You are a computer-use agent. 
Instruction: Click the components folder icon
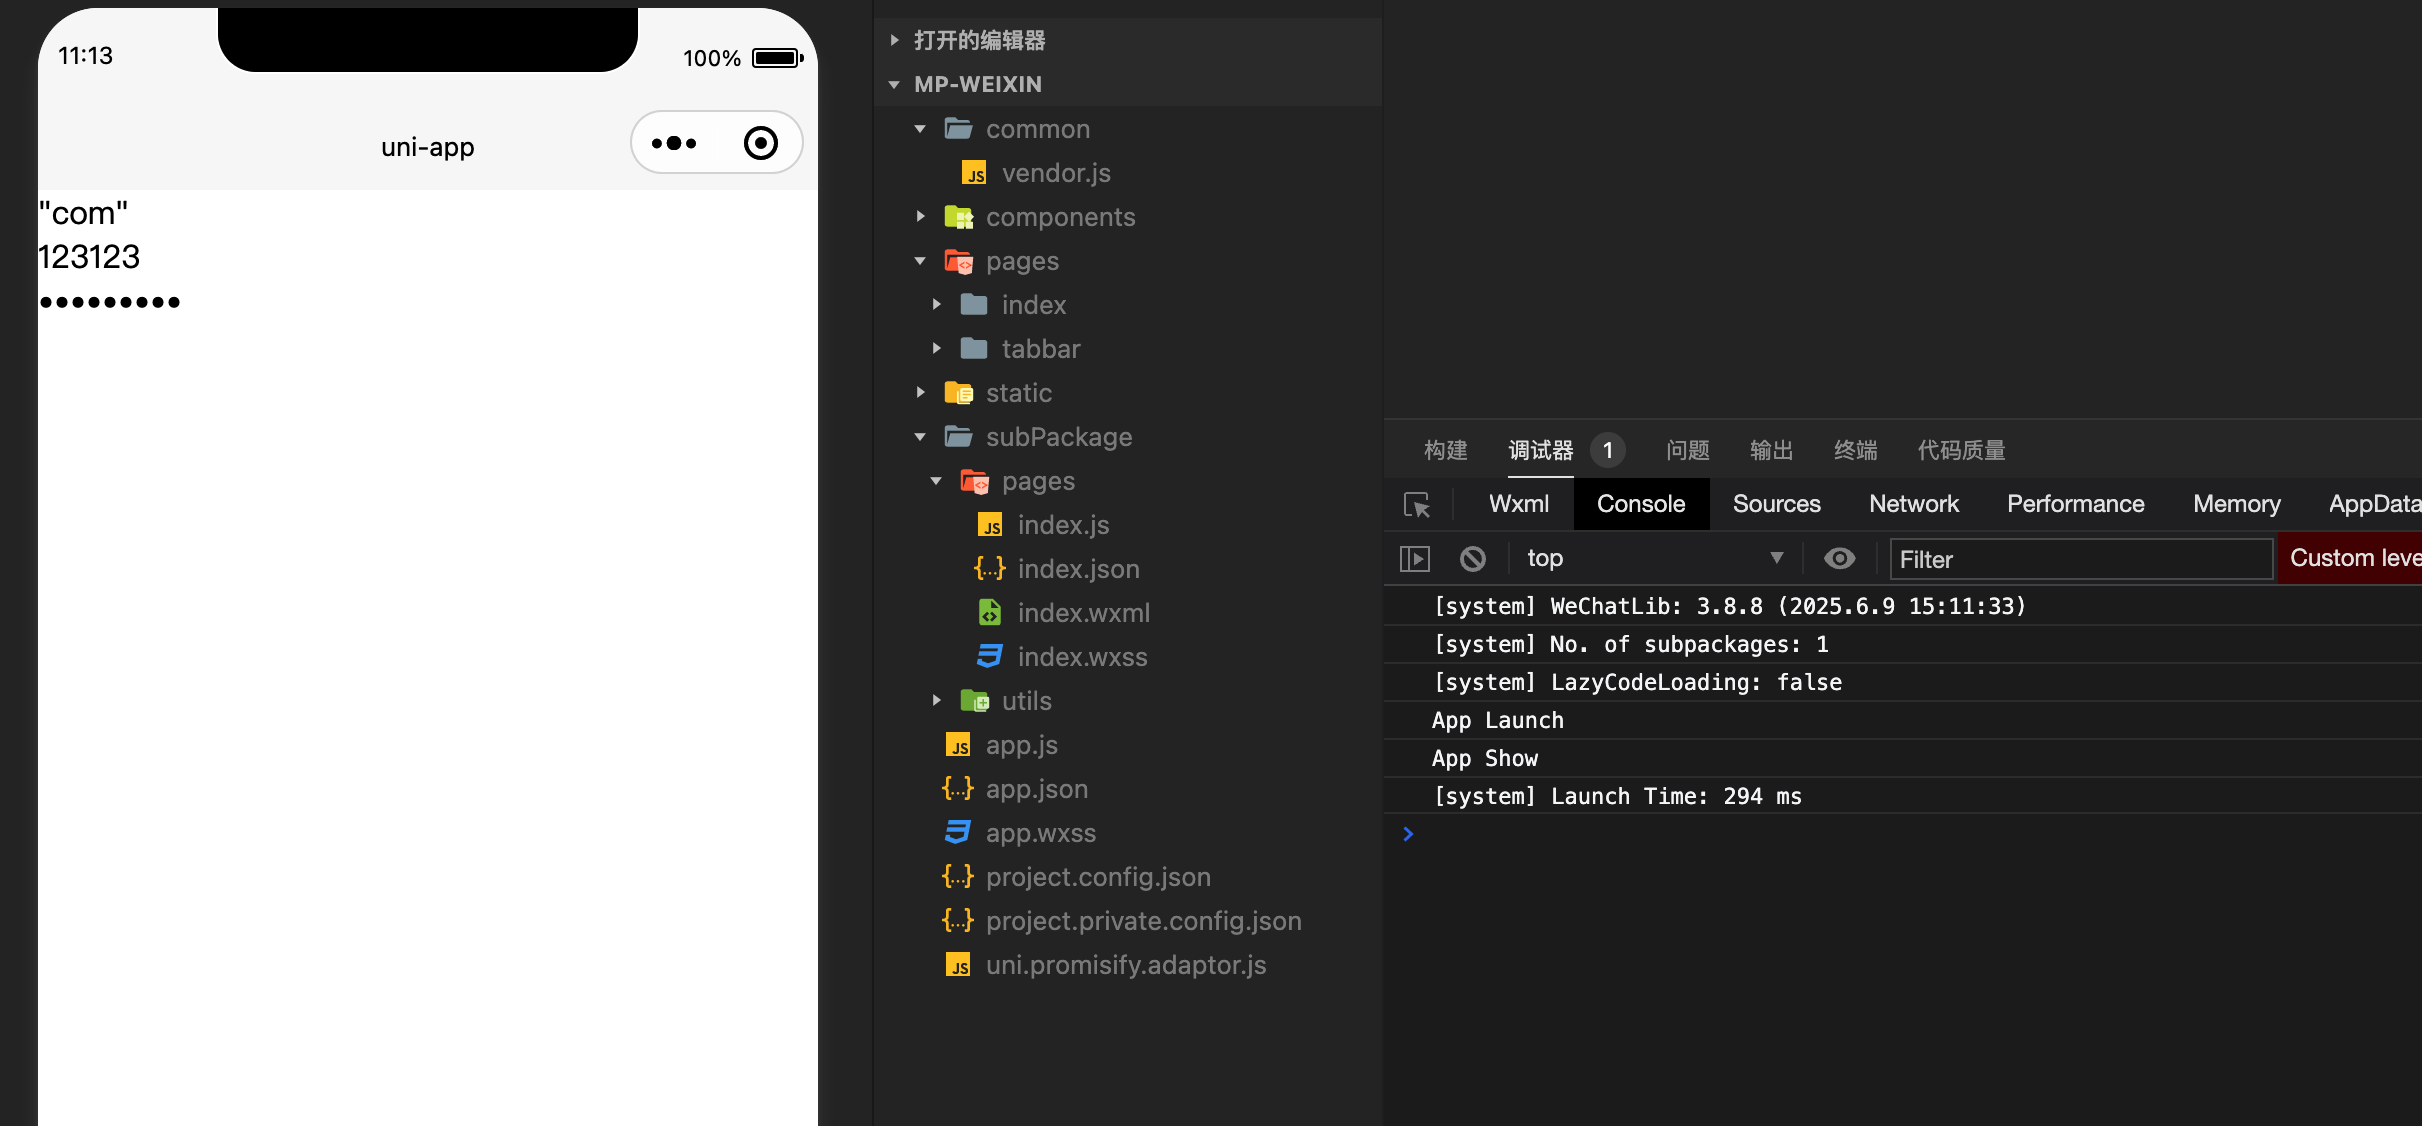[x=959, y=217]
